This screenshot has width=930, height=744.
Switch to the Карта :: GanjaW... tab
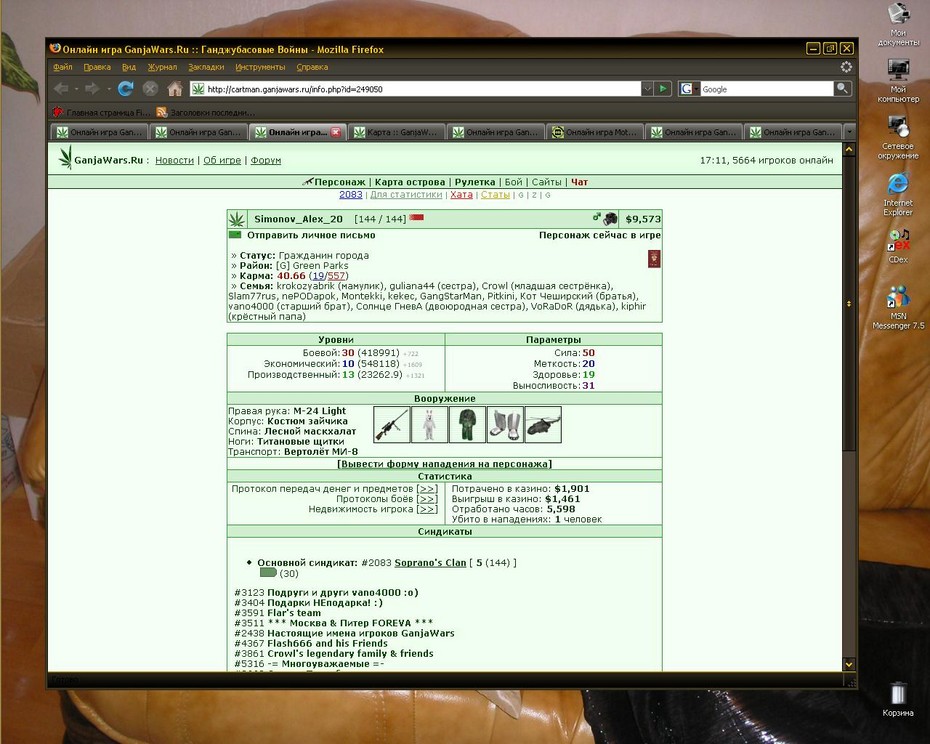[x=396, y=132]
